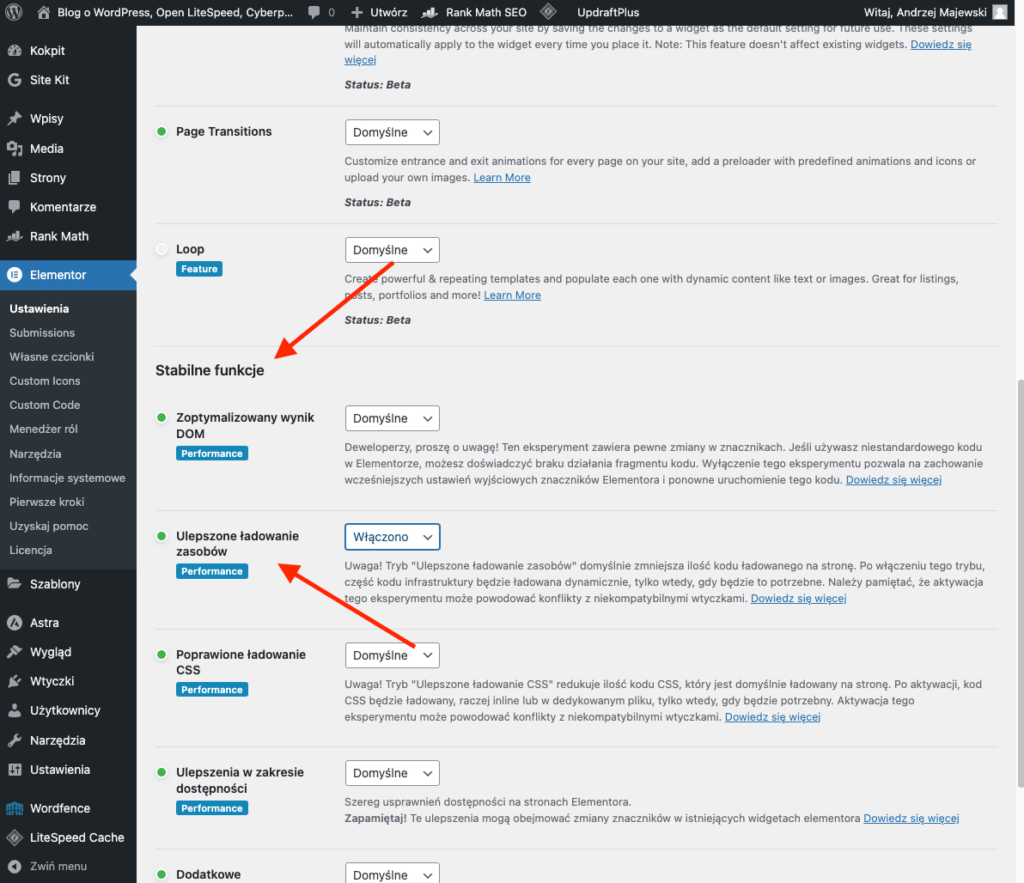Click the Wtyczki plugin icon
The width and height of the screenshot is (1024, 883).
click(14, 681)
